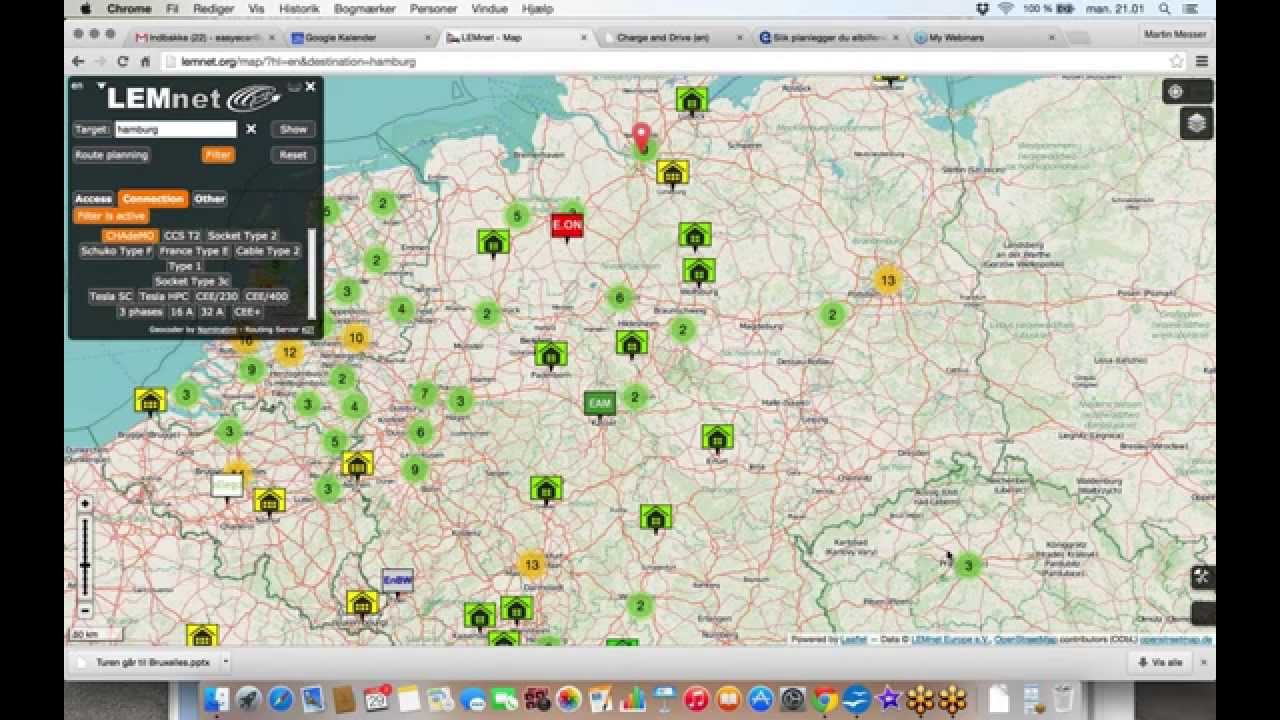Open the language selector labeled 'en'

tap(77, 86)
